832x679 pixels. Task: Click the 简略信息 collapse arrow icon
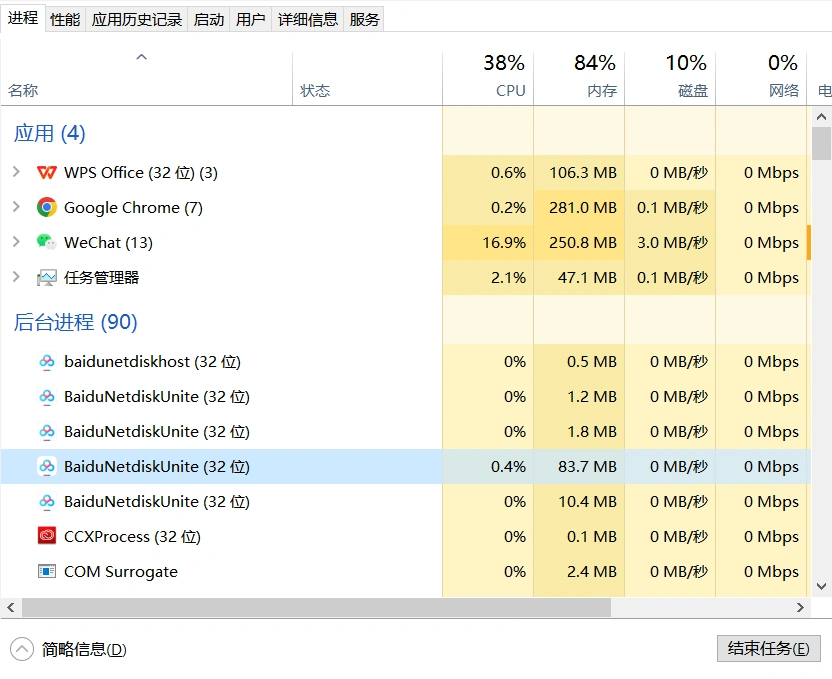point(22,649)
